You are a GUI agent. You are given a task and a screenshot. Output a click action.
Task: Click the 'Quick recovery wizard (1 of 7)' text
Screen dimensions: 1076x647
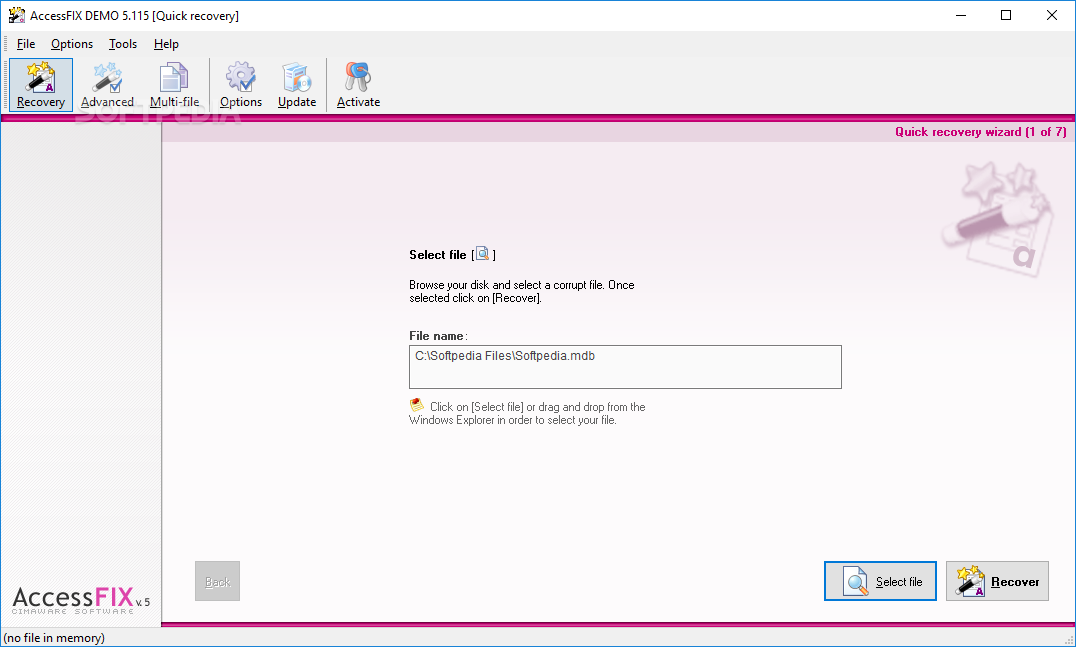pos(981,132)
